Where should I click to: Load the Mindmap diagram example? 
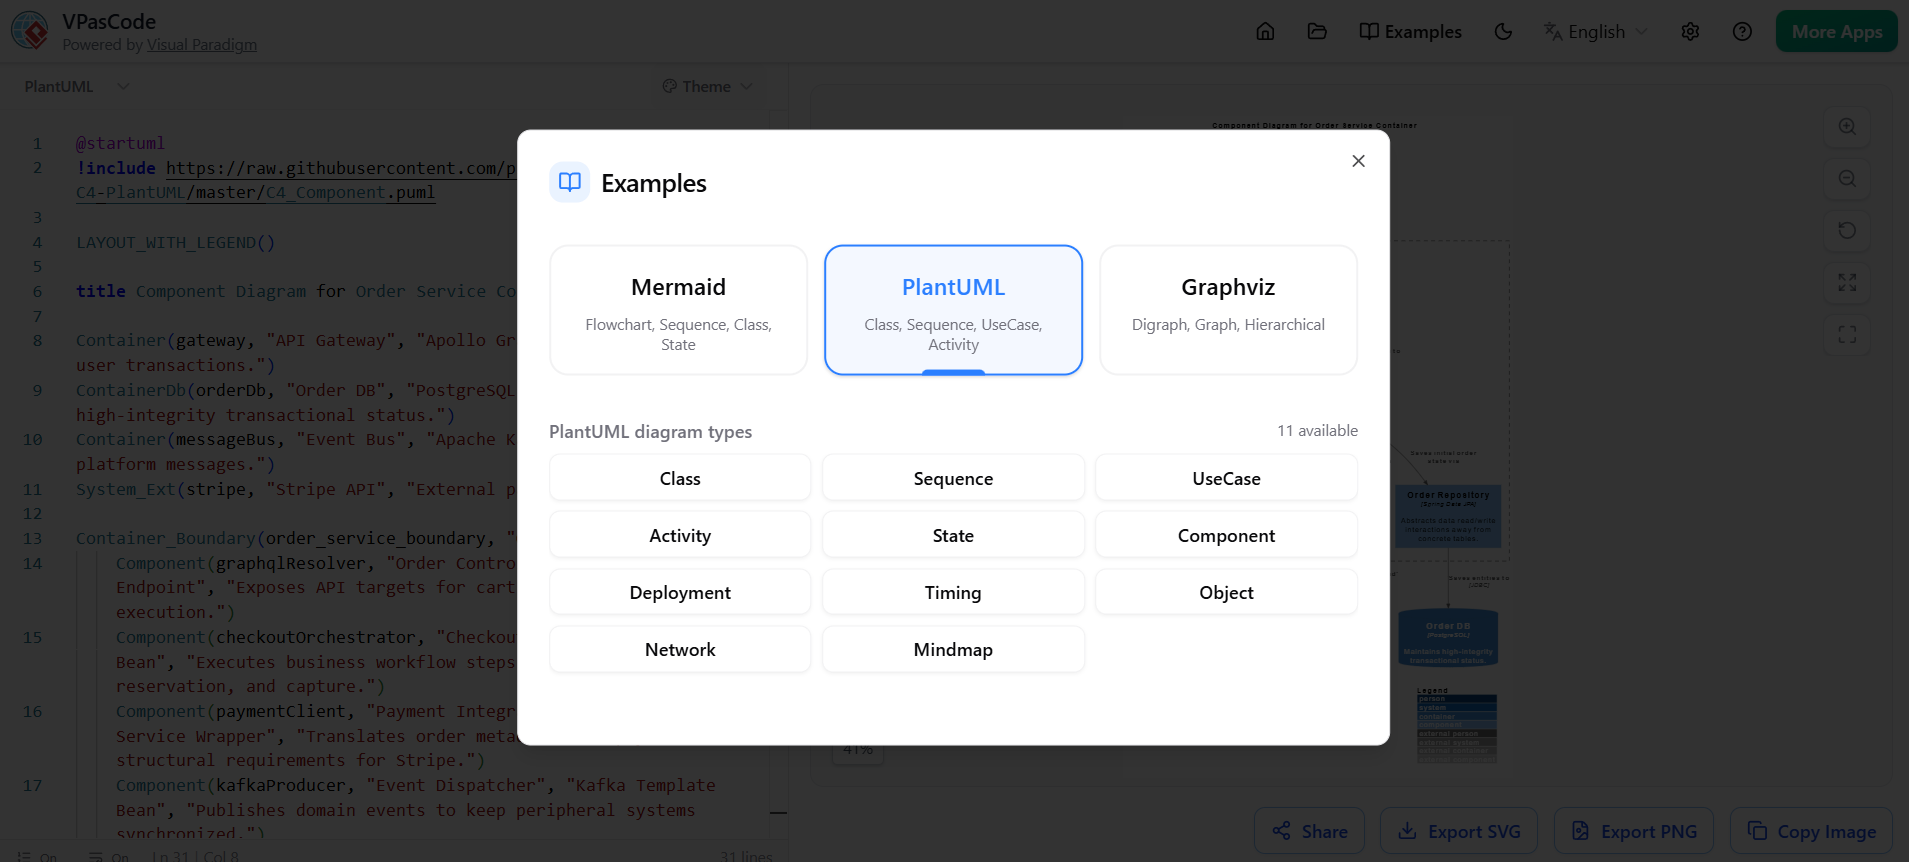953,649
